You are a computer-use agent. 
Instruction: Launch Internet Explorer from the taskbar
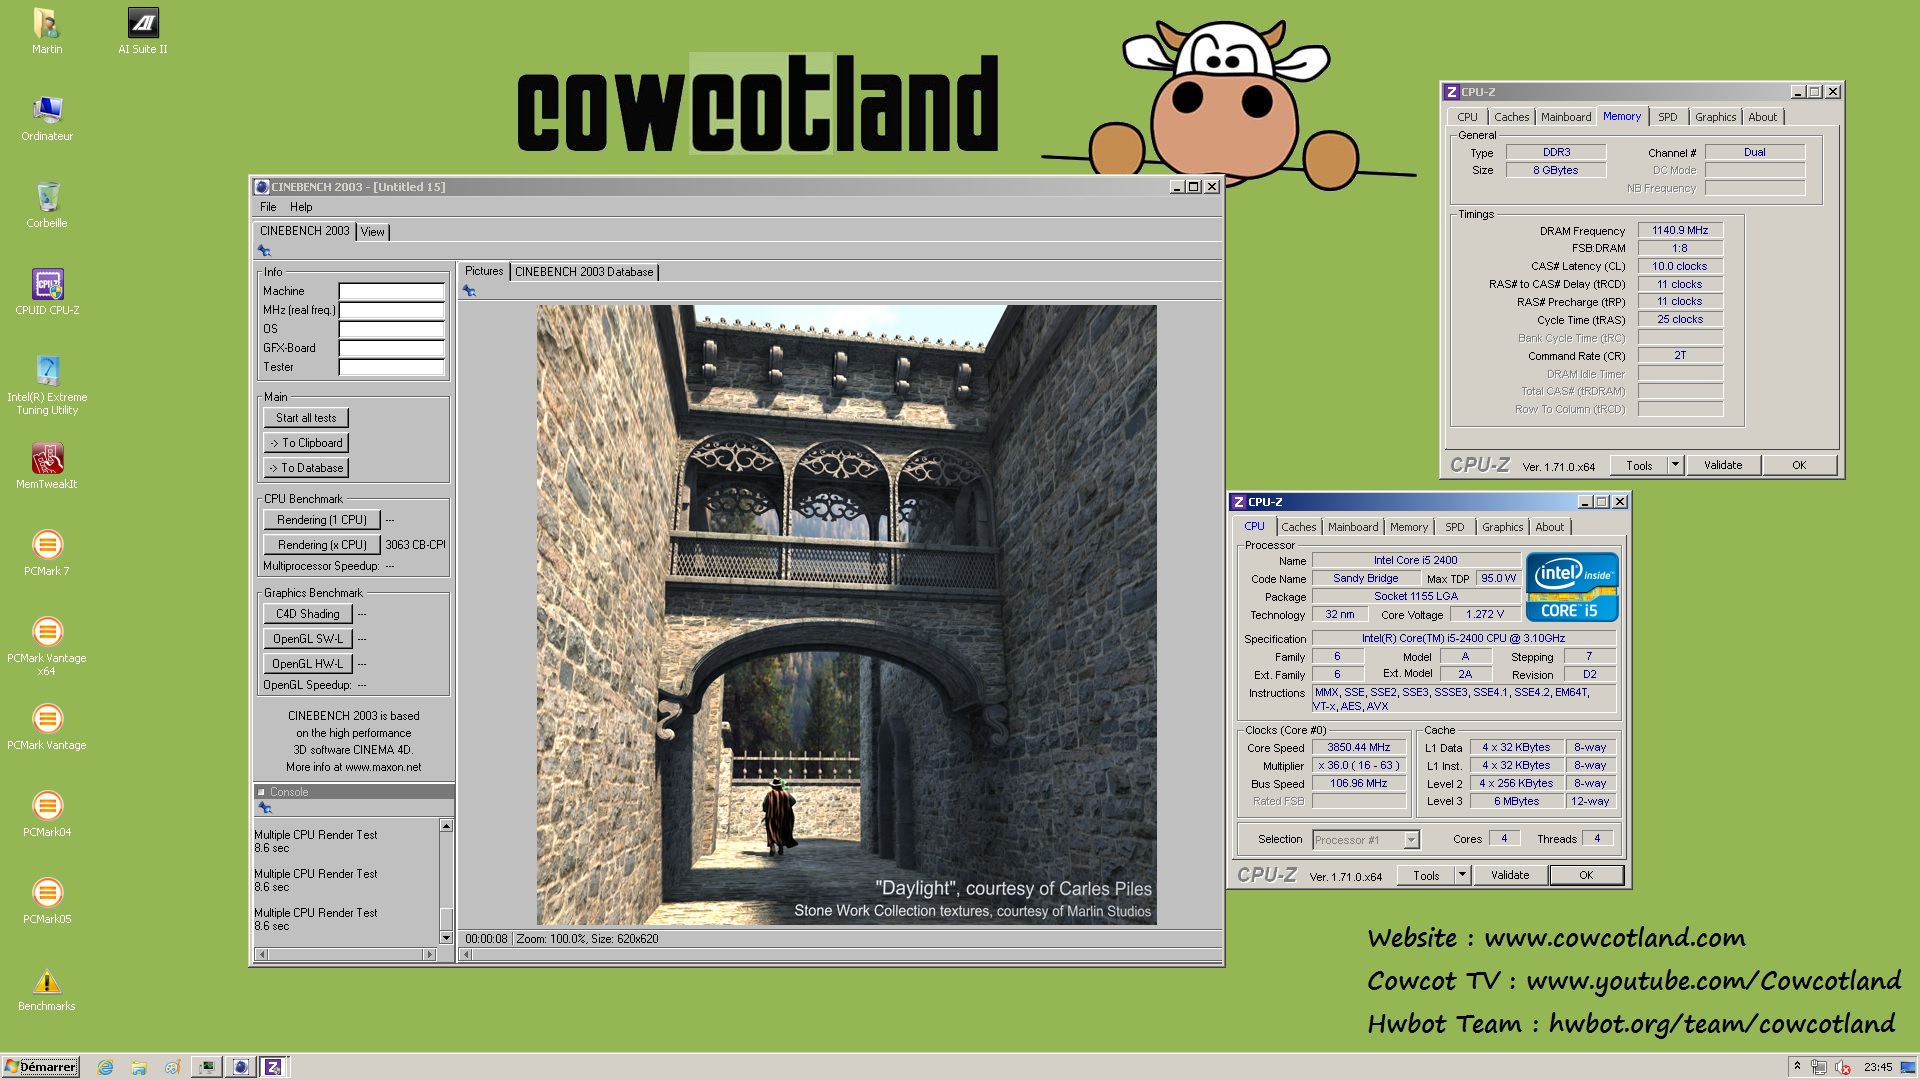tap(106, 1067)
